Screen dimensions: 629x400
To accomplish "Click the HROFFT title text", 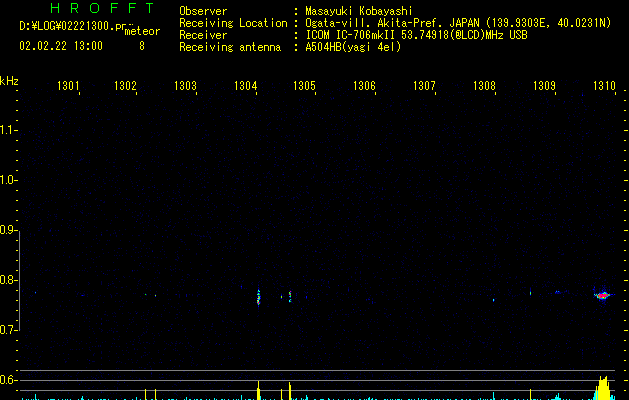I will [102, 8].
